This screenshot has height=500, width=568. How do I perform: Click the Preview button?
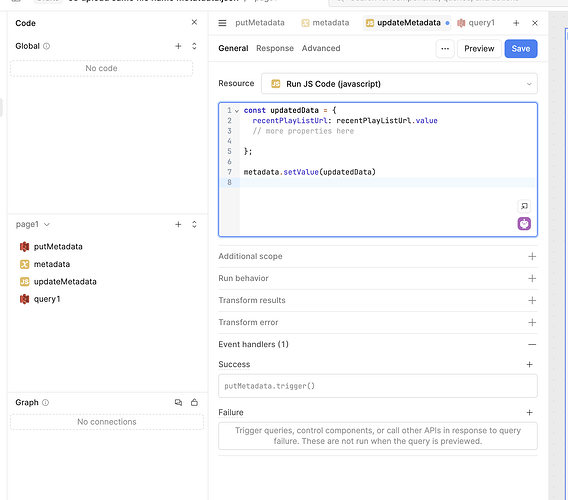coord(479,49)
